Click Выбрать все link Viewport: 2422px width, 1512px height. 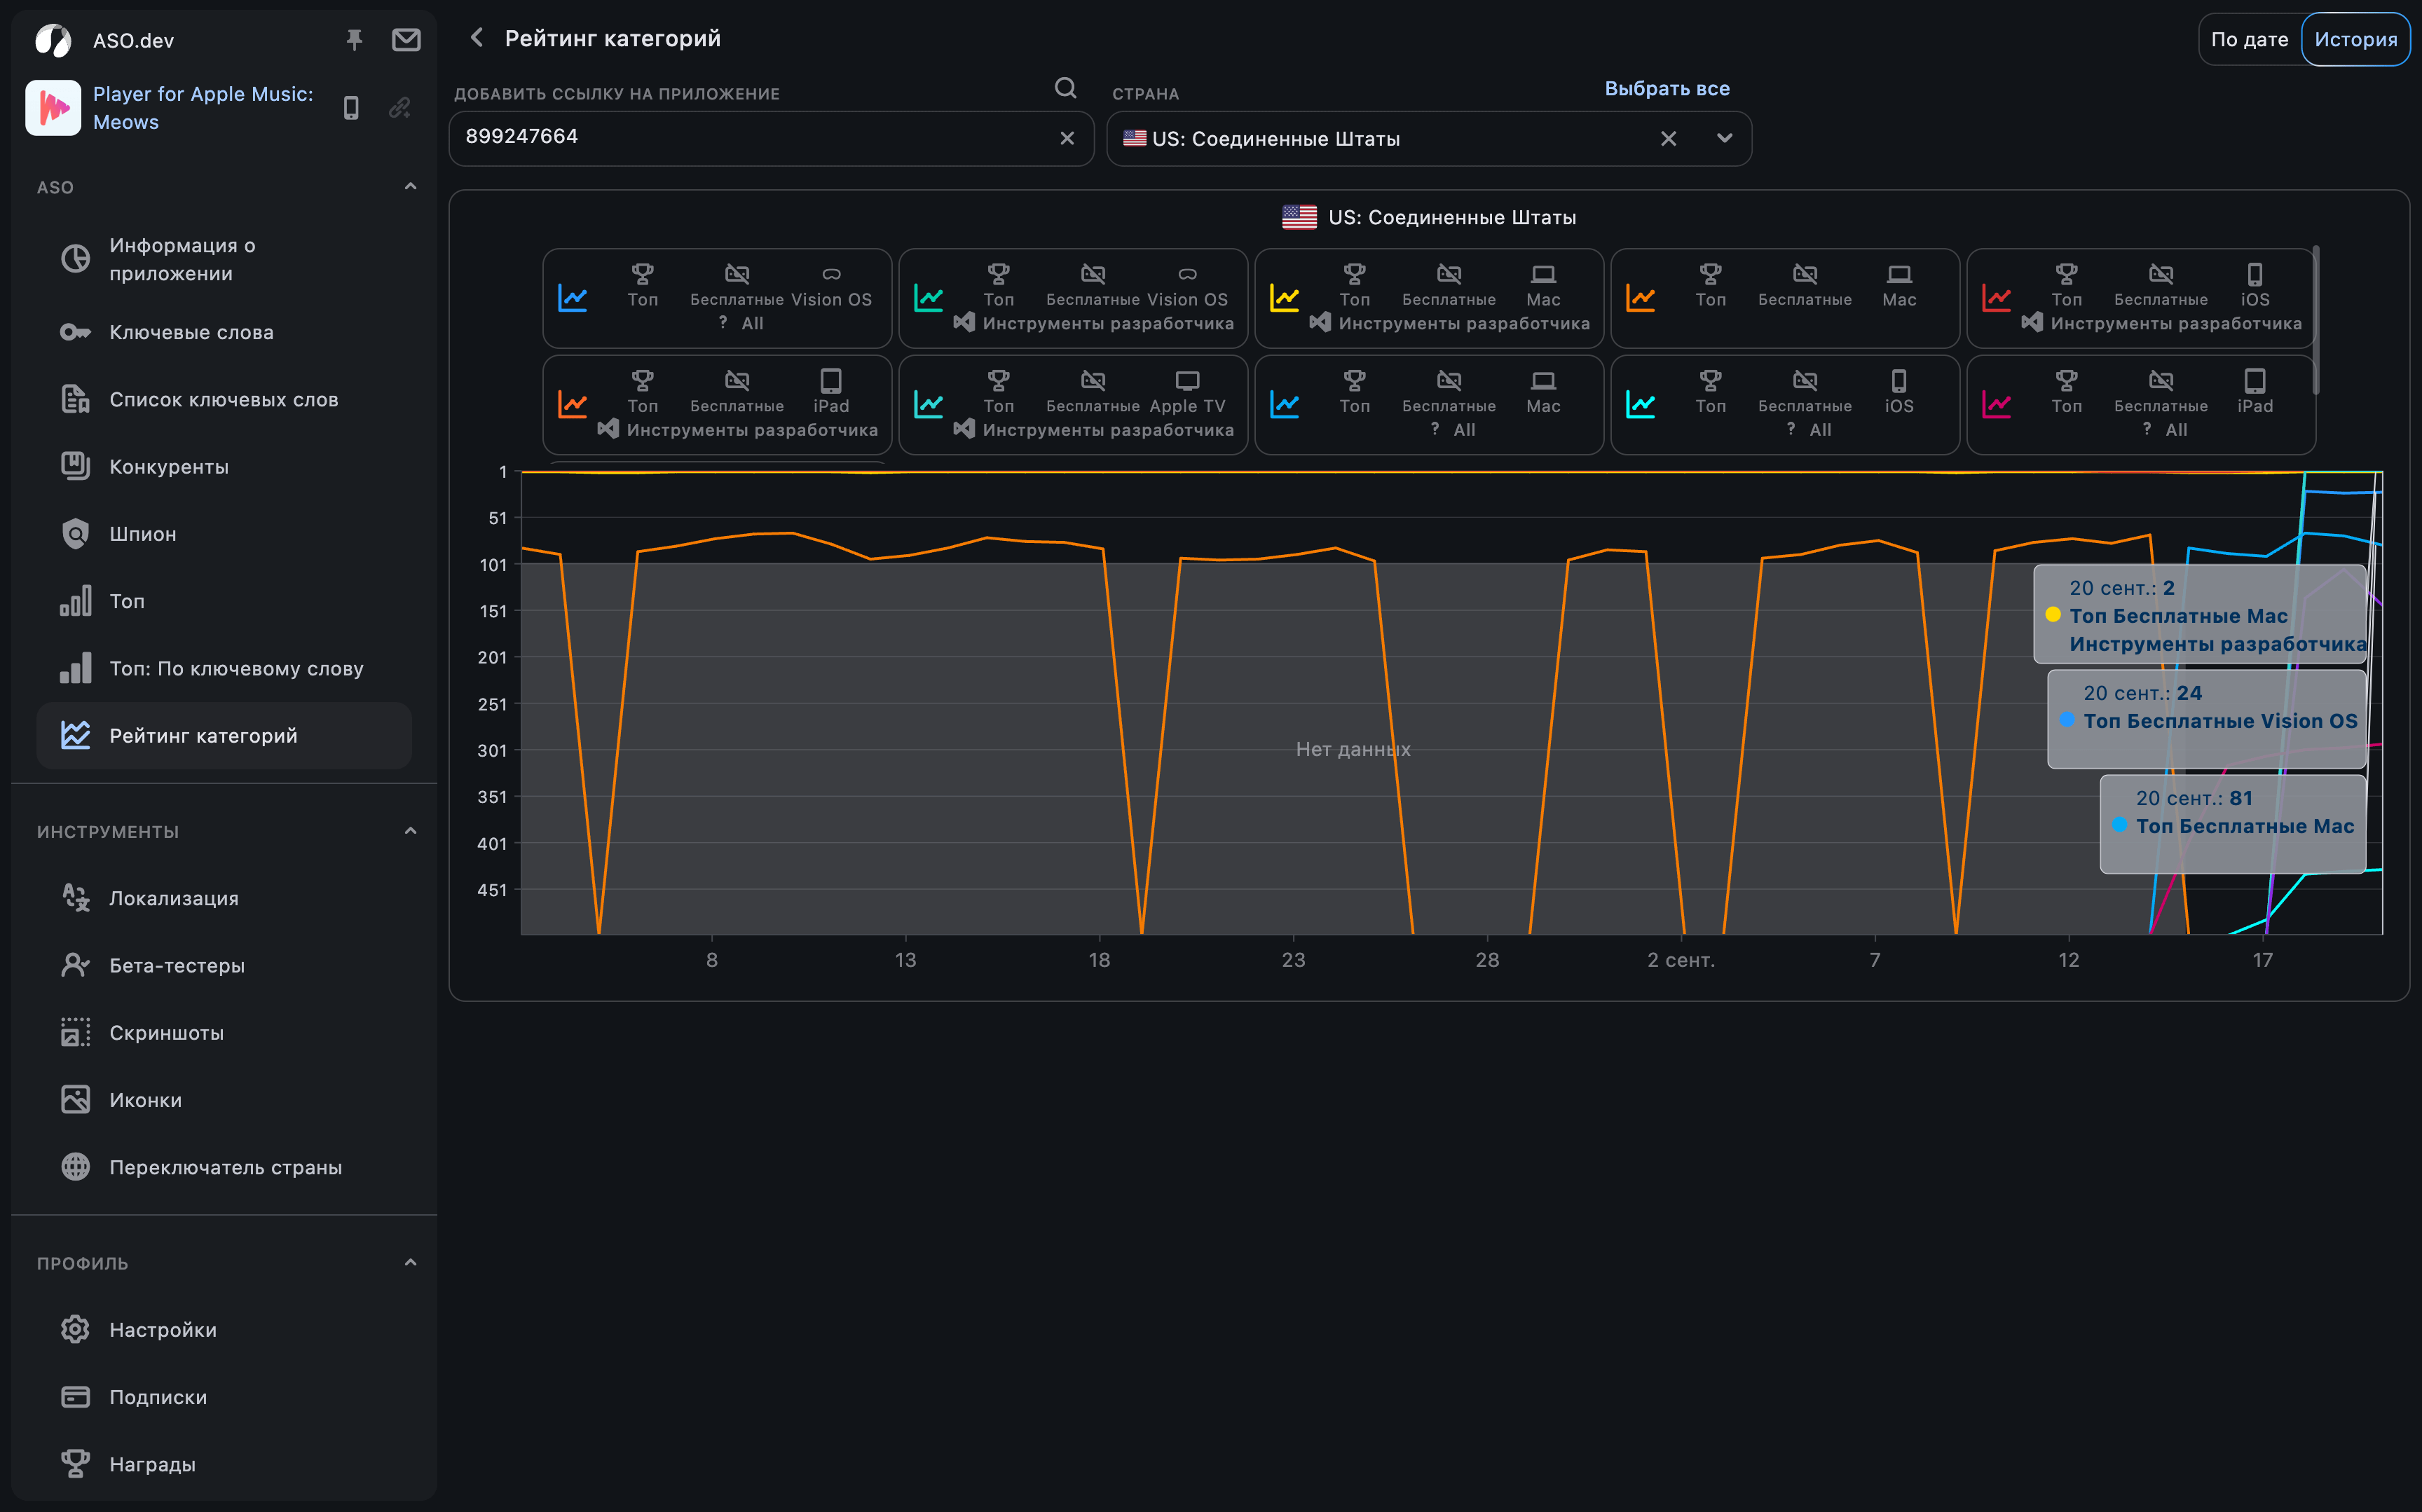click(x=1667, y=88)
